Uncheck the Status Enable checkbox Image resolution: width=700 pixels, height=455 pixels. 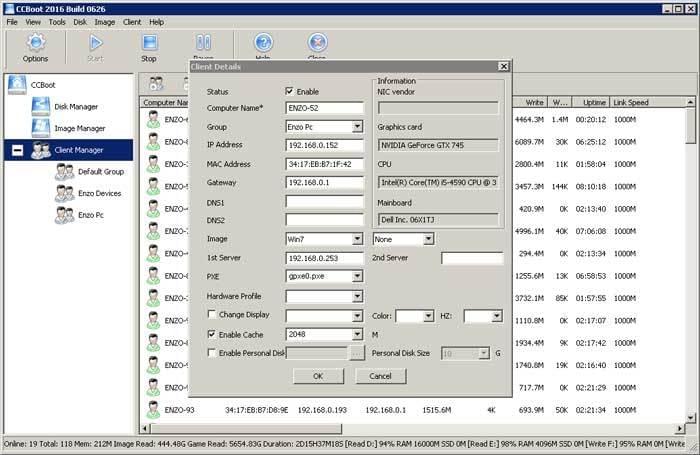[x=290, y=91]
